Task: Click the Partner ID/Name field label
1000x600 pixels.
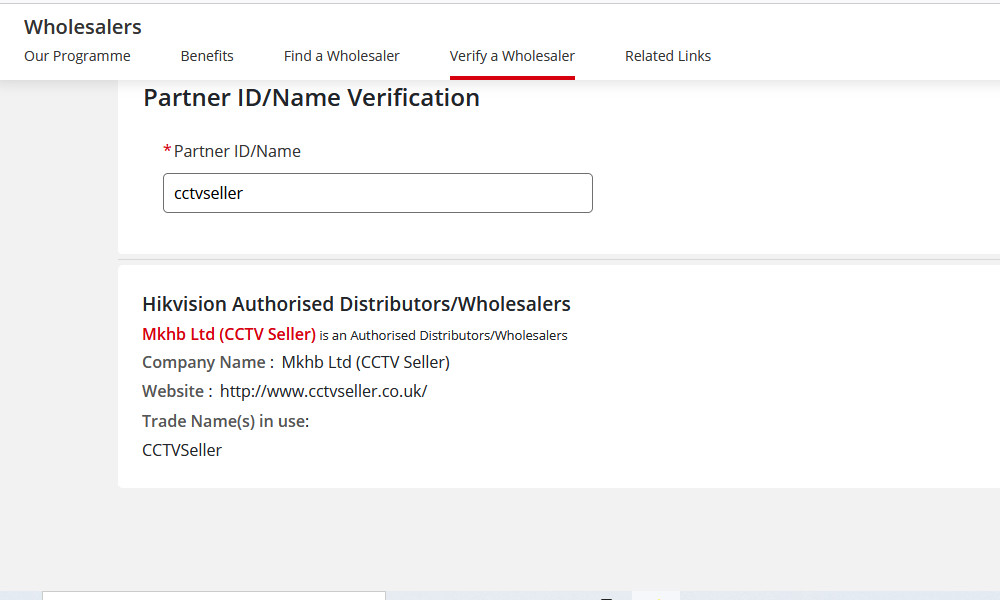Action: click(x=237, y=151)
